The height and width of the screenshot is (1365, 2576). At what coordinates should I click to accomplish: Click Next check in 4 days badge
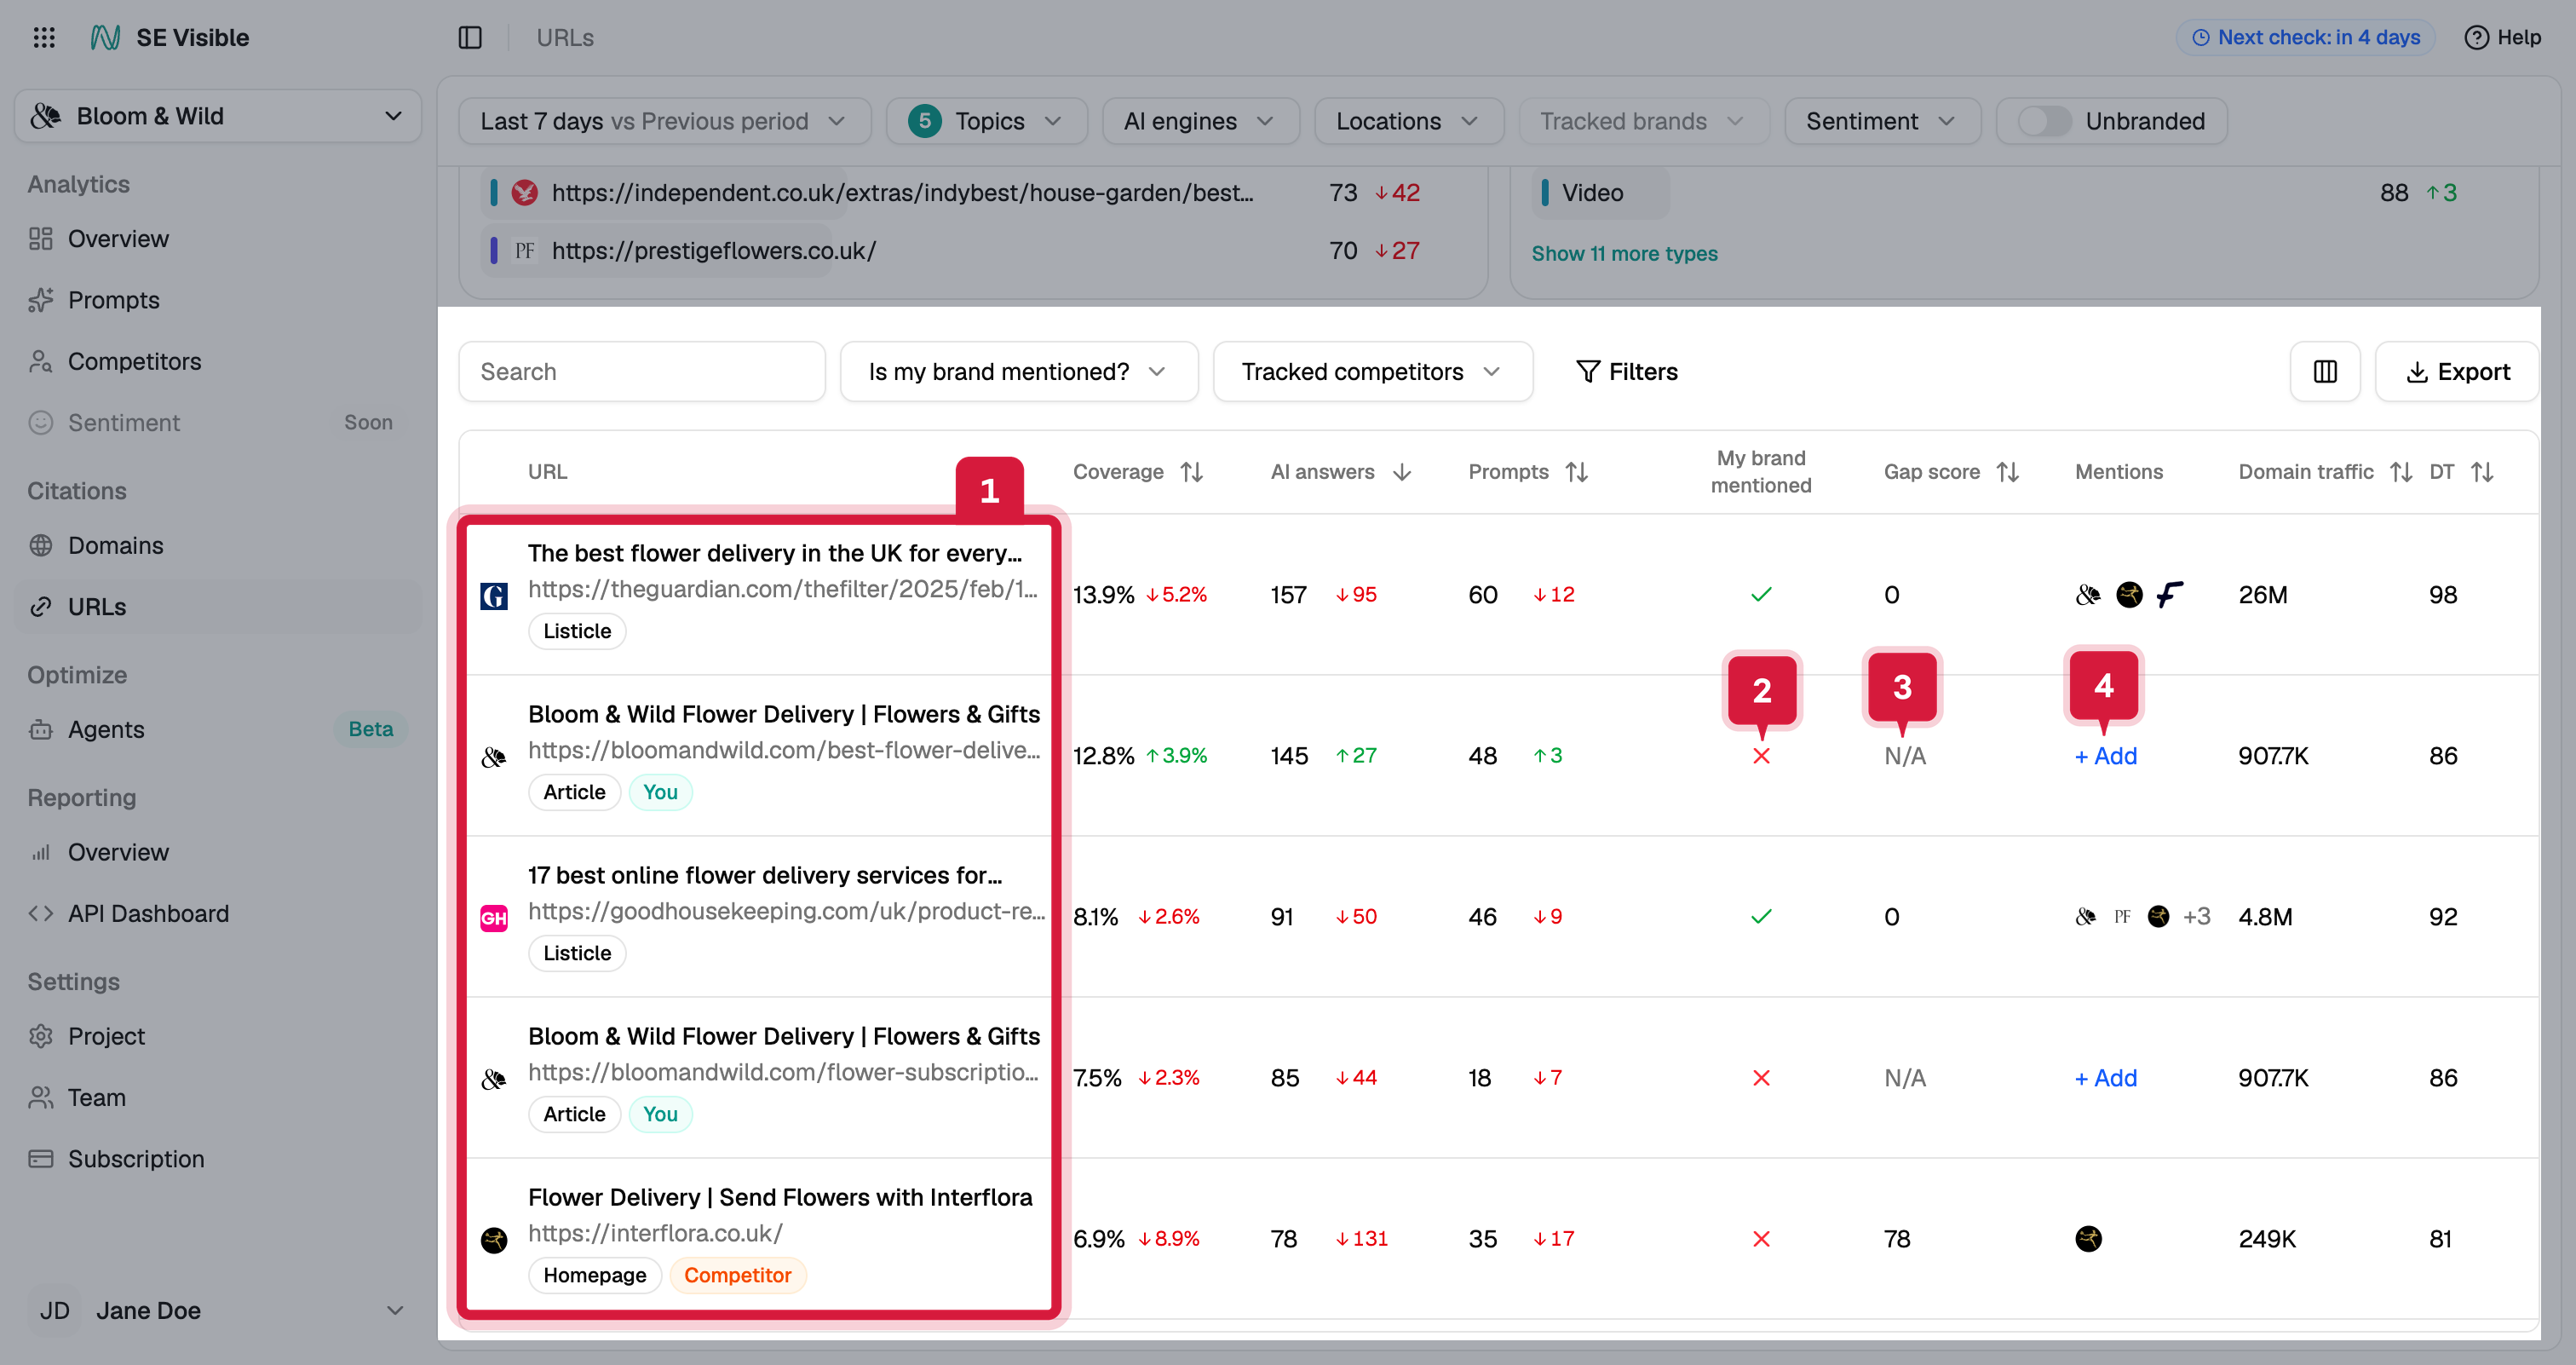(x=2305, y=38)
